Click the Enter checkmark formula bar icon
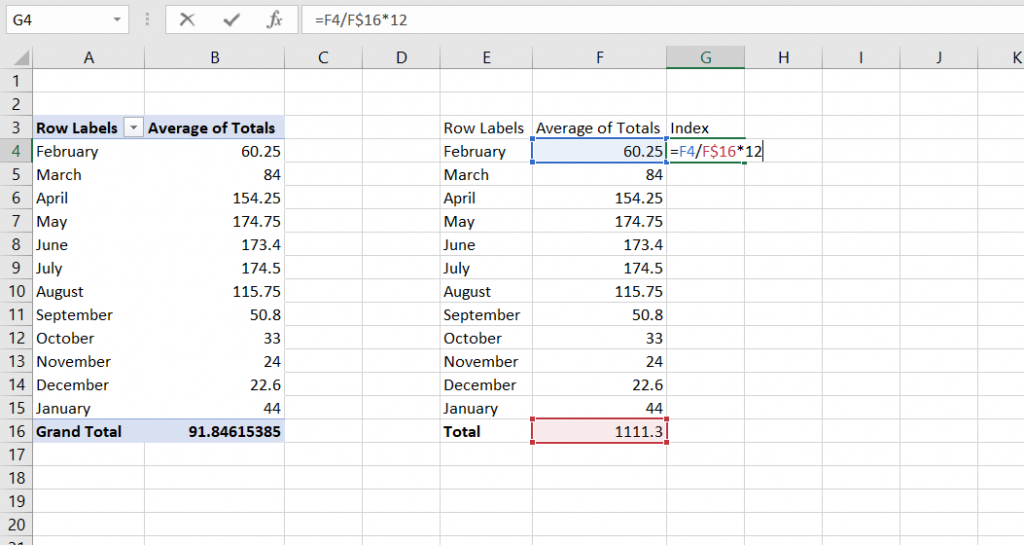 tap(231, 20)
